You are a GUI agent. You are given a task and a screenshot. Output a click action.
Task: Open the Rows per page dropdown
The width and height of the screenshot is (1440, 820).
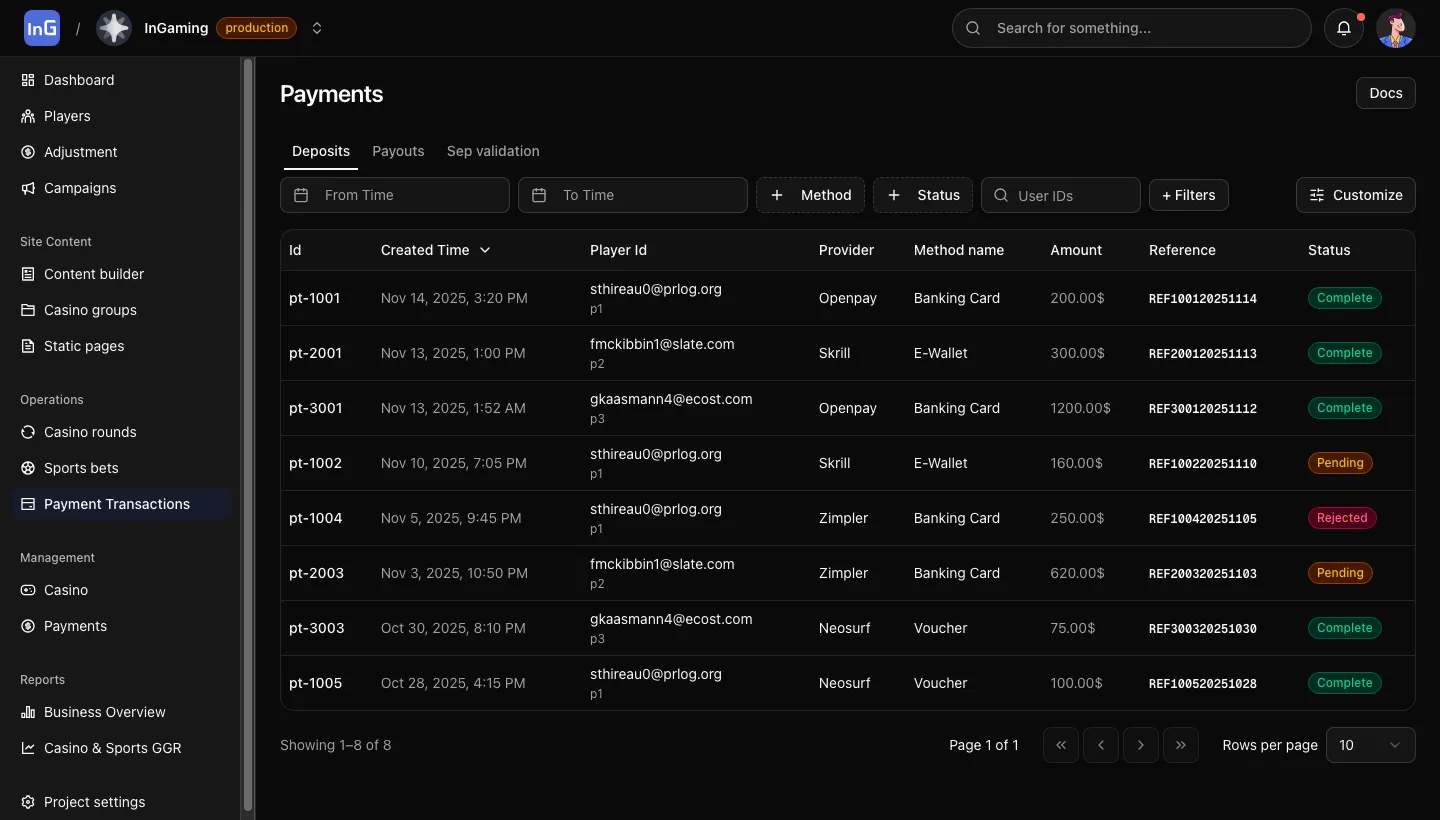click(1370, 745)
